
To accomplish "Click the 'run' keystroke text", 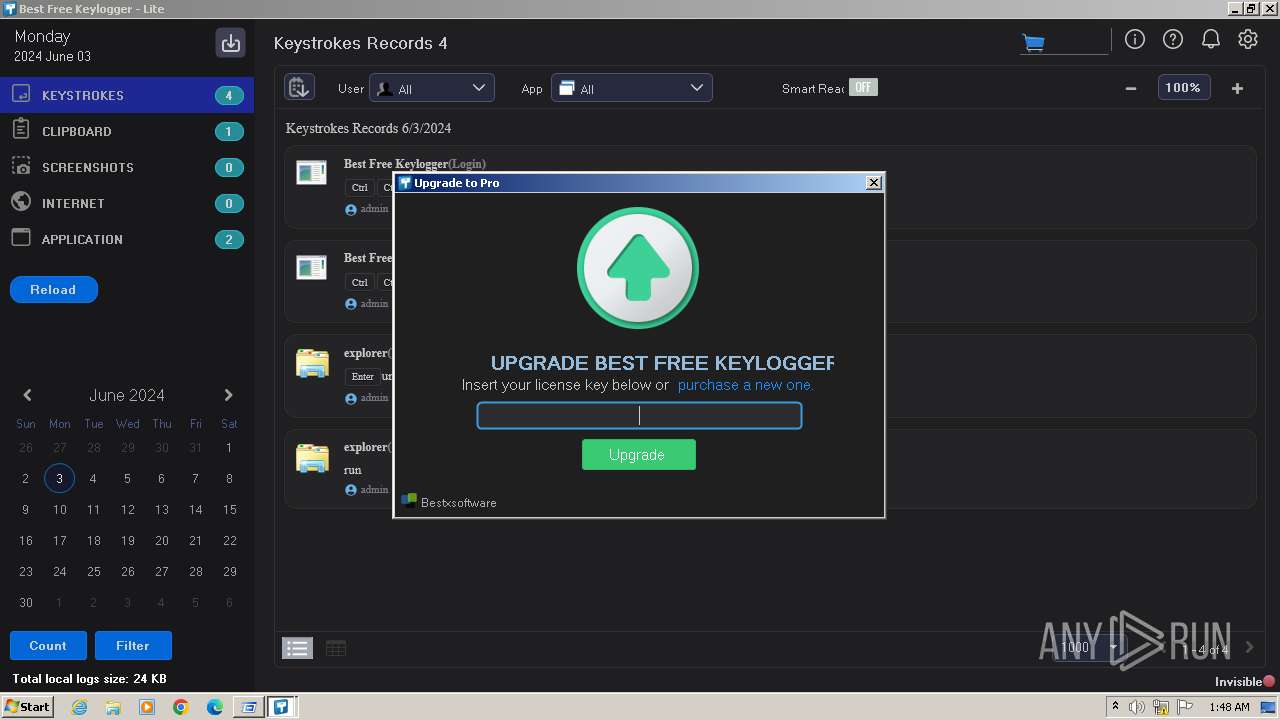I will coord(353,470).
